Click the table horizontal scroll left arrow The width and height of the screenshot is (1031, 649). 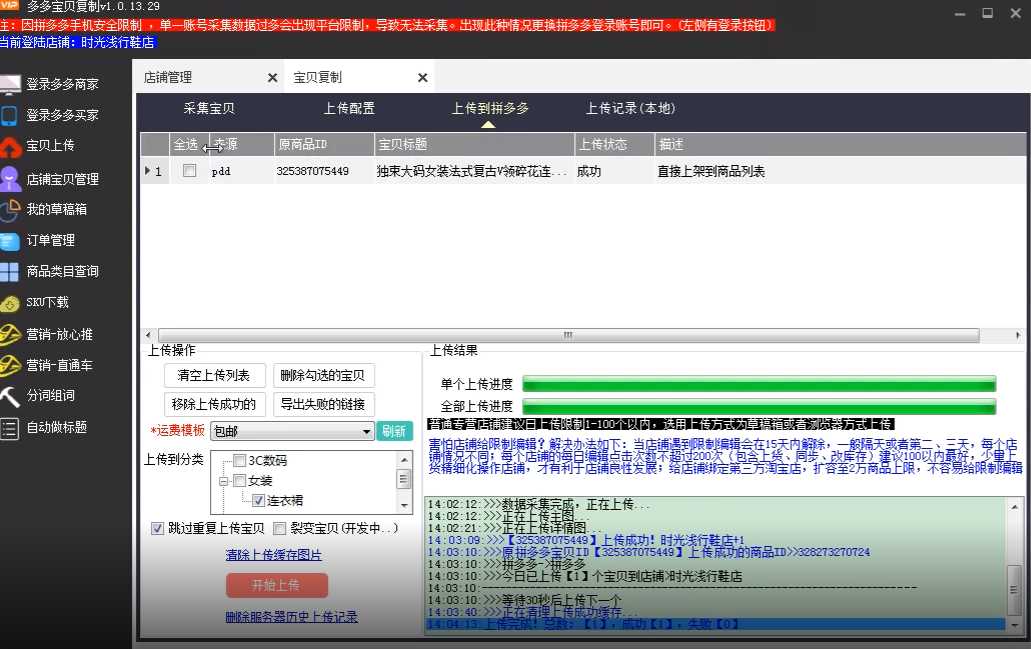149,335
